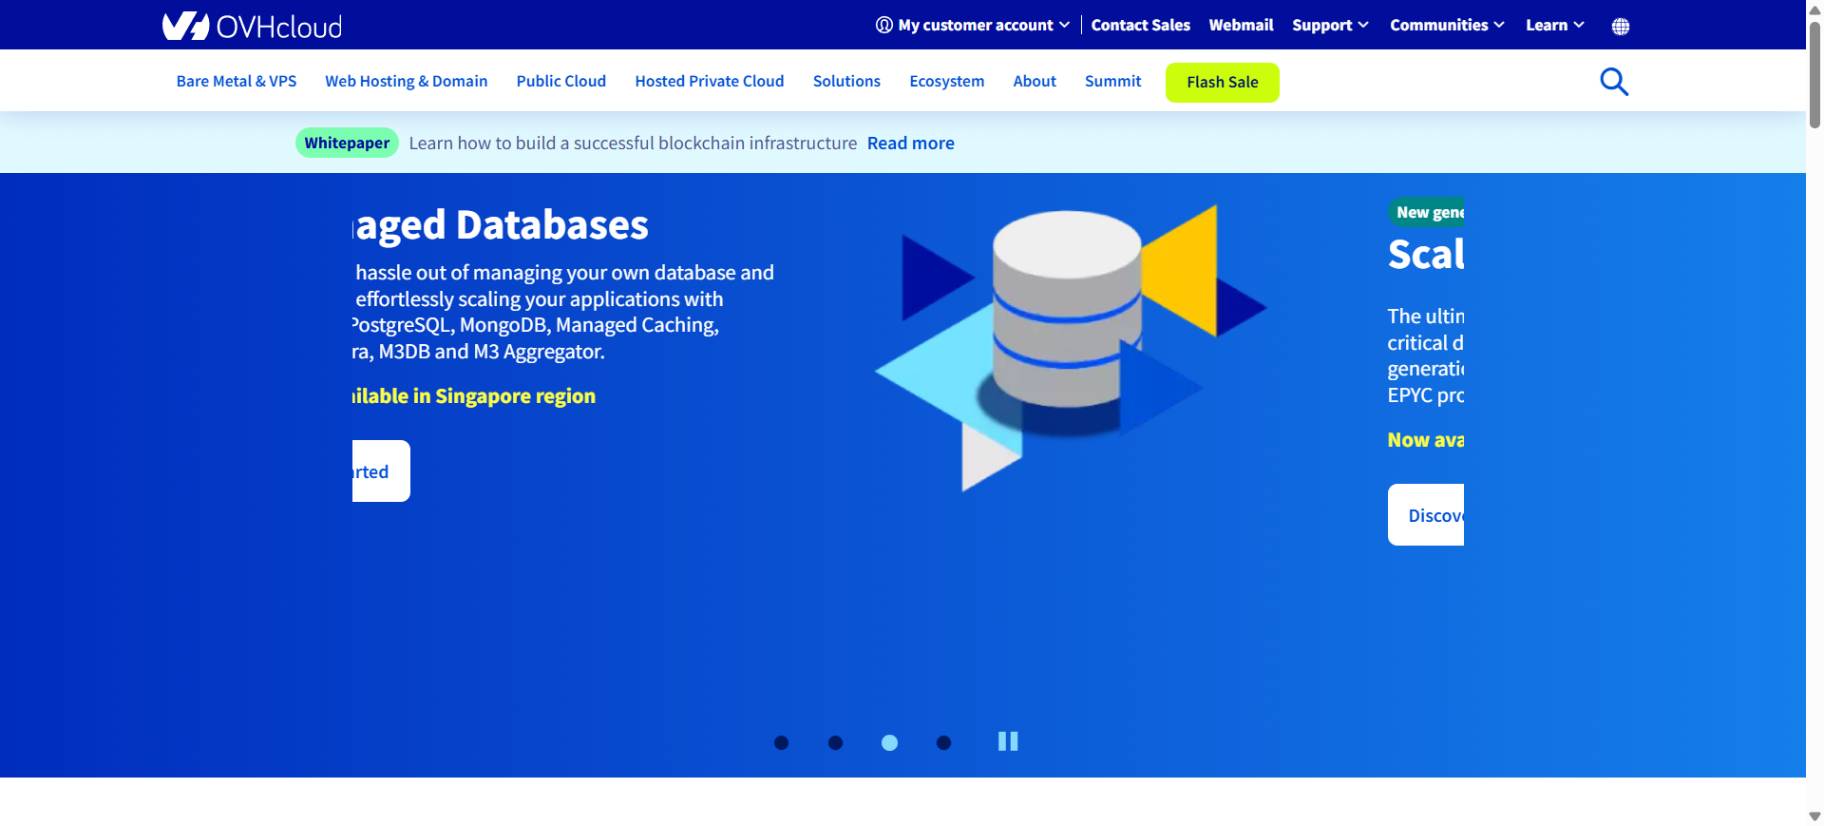Screen dimensions: 1824x826
Task: Click the globe language selector icon
Action: [x=1620, y=26]
